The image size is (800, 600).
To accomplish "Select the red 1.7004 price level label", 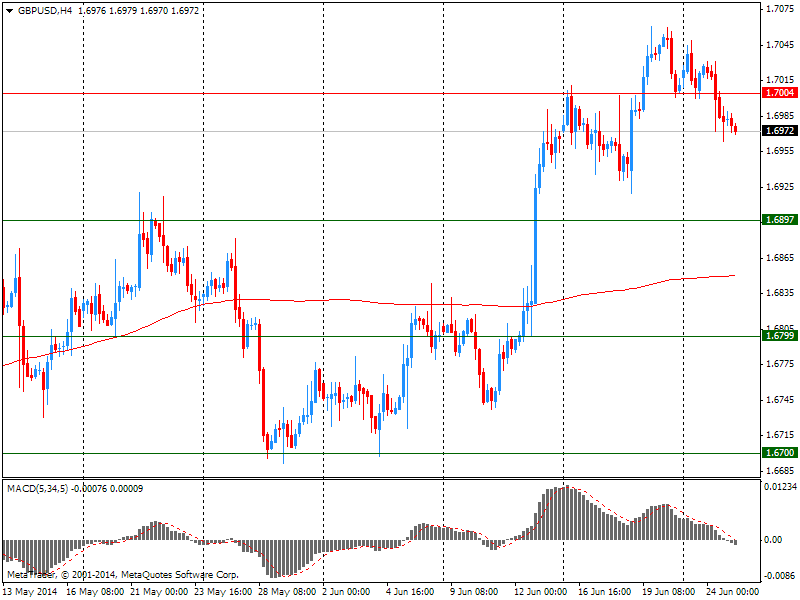I will (x=780, y=92).
